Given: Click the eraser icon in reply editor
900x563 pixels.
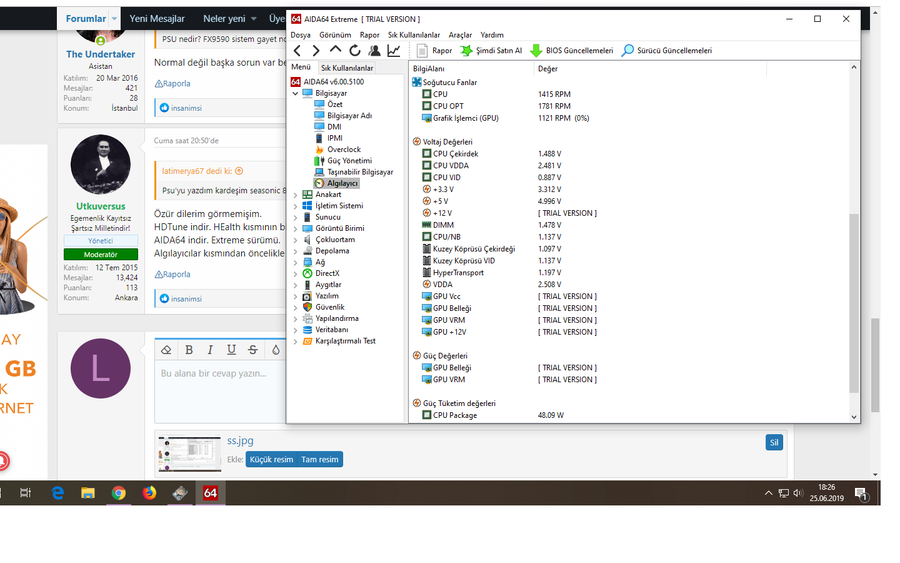Looking at the screenshot, I should (166, 350).
